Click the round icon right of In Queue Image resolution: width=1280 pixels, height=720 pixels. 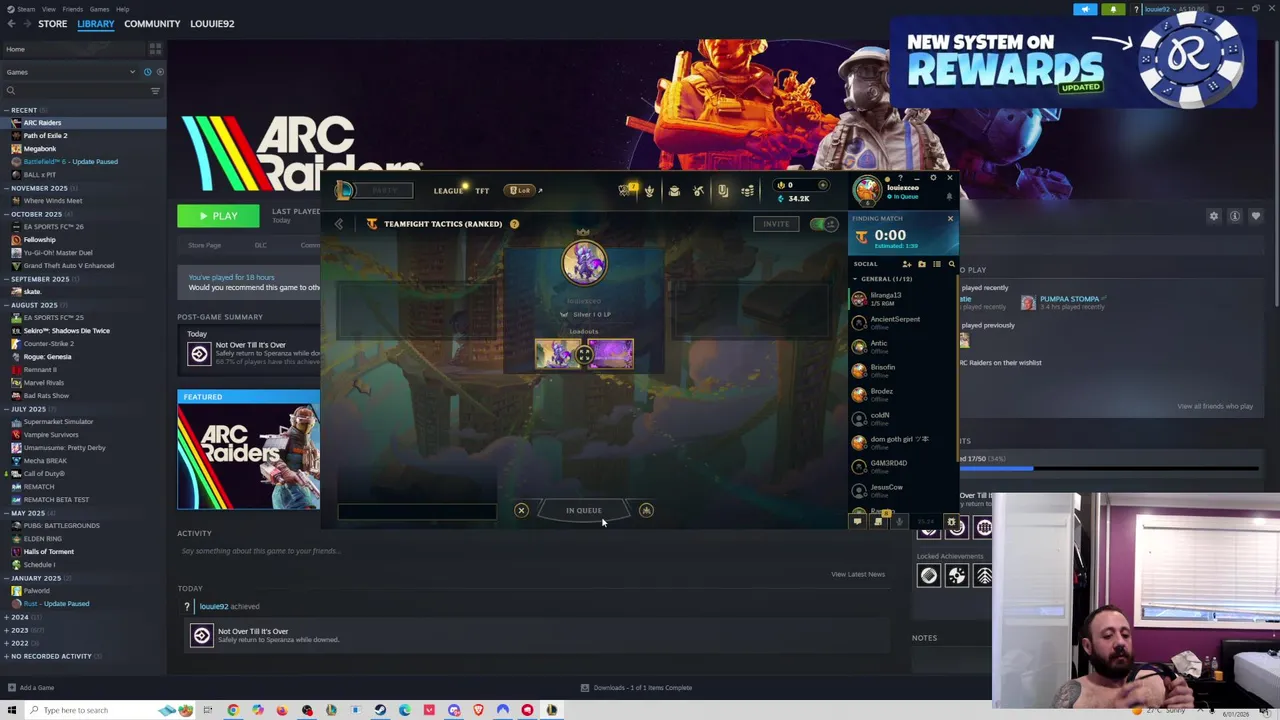click(646, 511)
